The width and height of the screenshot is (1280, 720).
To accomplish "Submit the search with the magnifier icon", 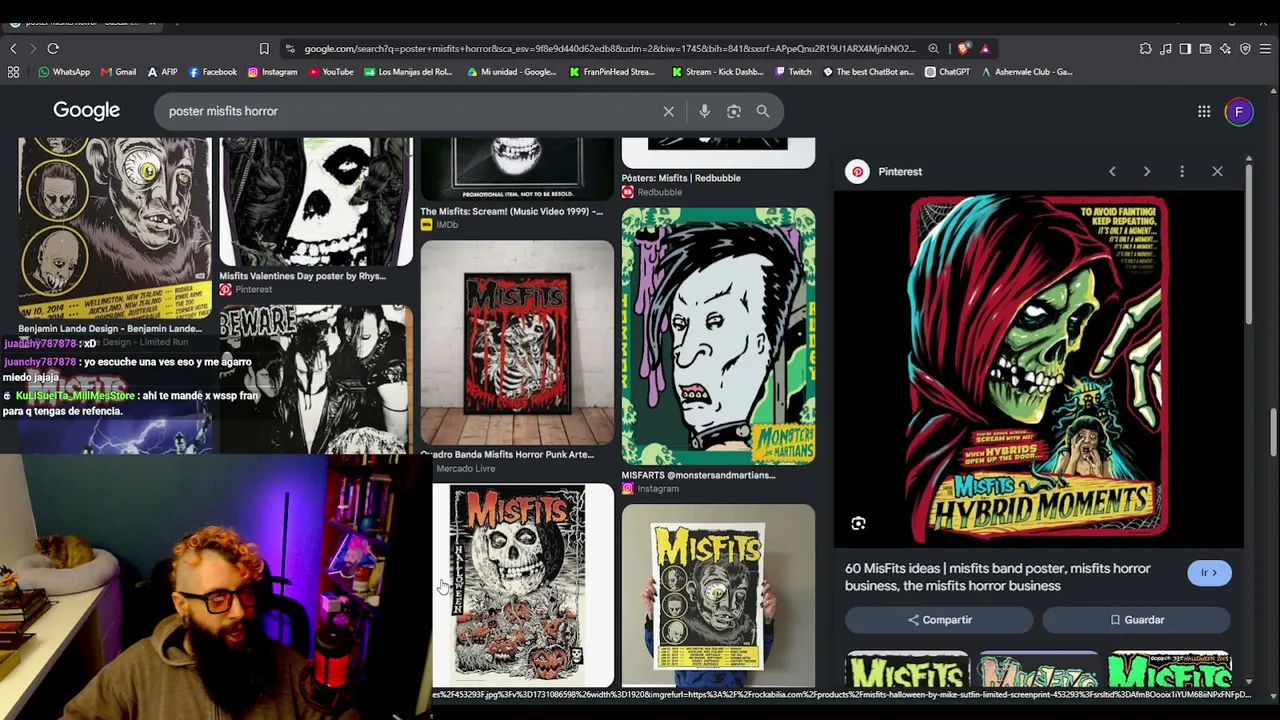I will [763, 111].
